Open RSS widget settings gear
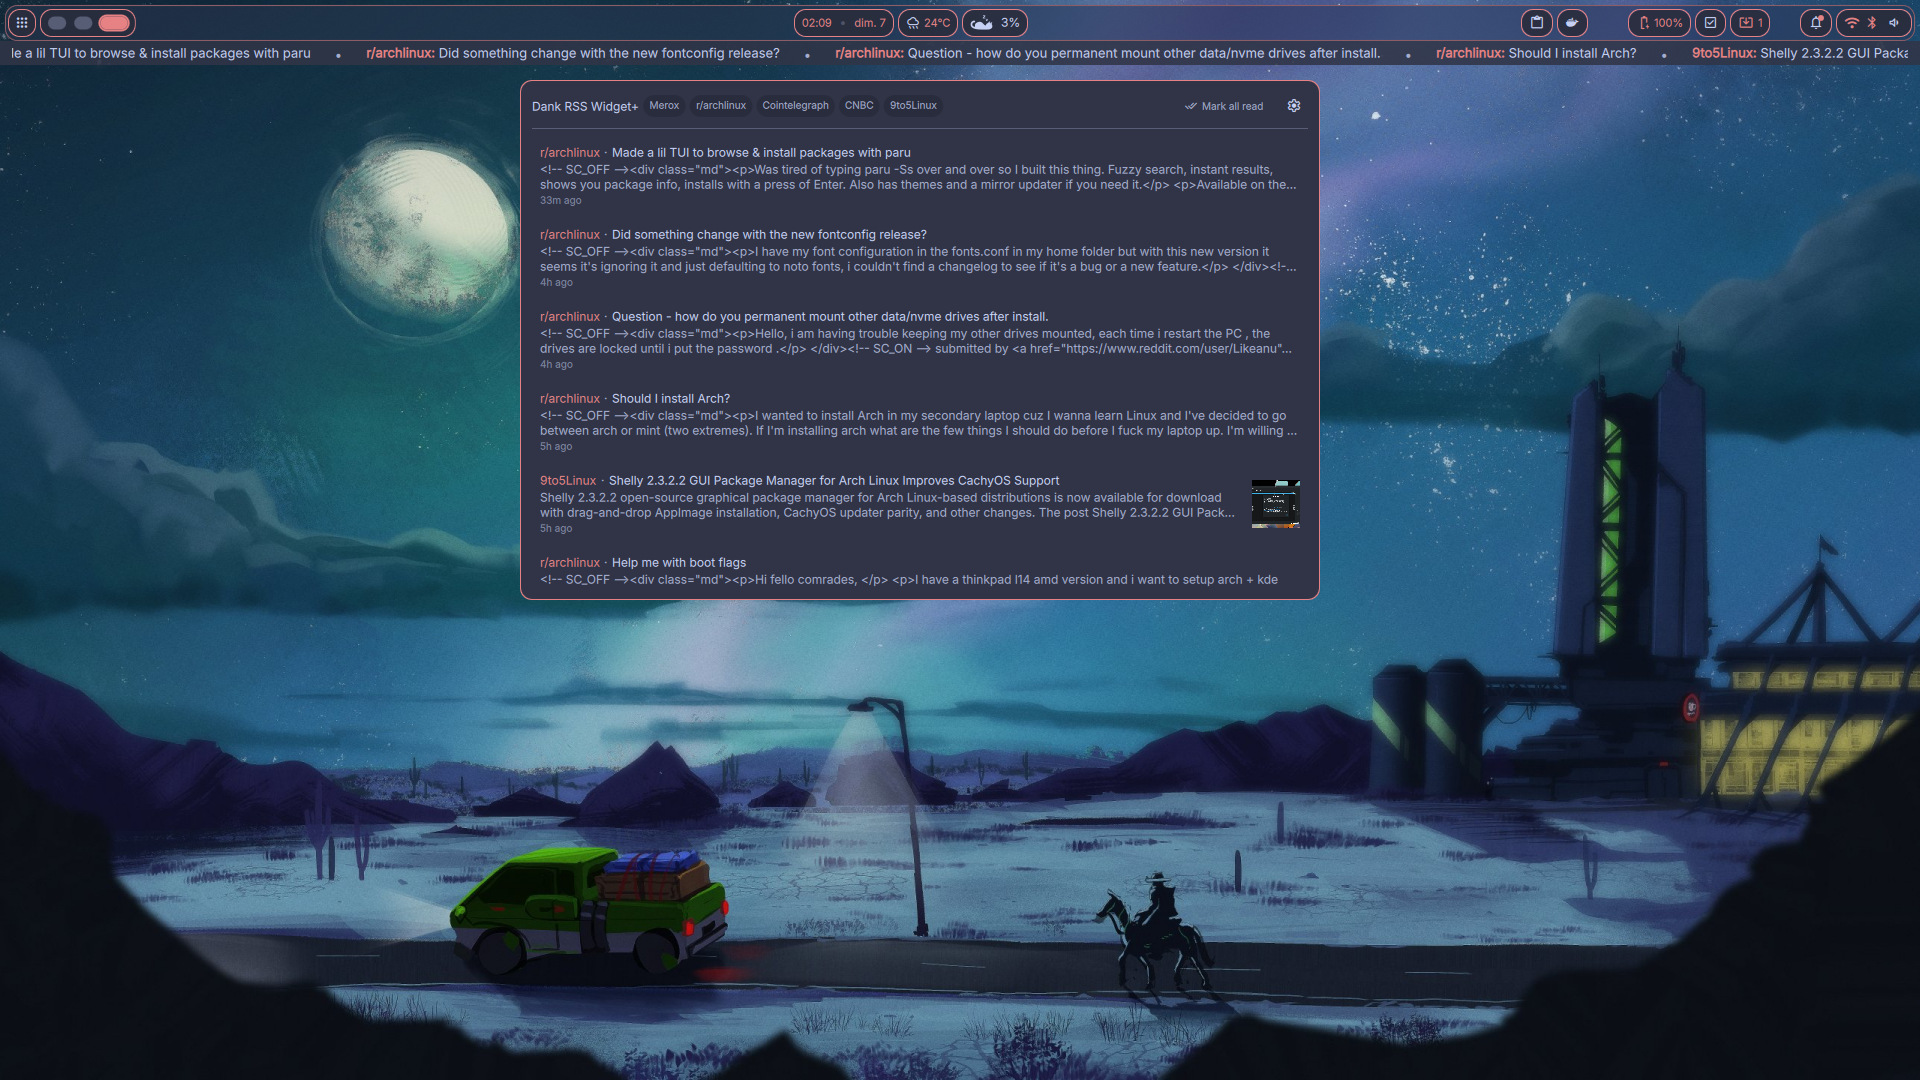Viewport: 1920px width, 1080px height. [x=1294, y=105]
